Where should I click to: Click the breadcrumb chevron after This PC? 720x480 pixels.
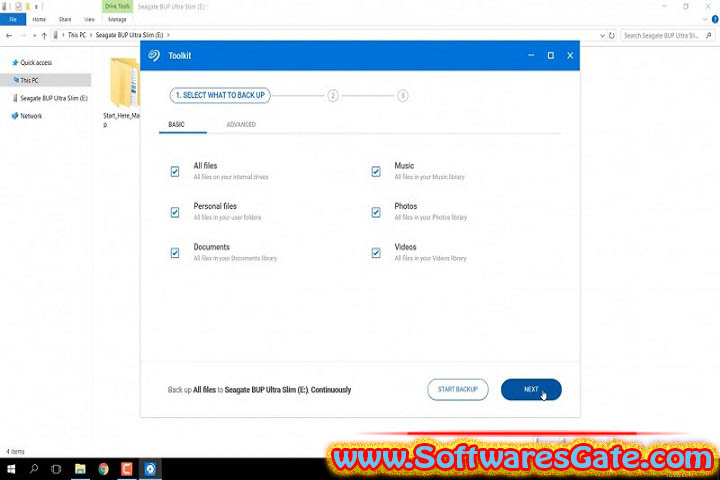[91, 35]
